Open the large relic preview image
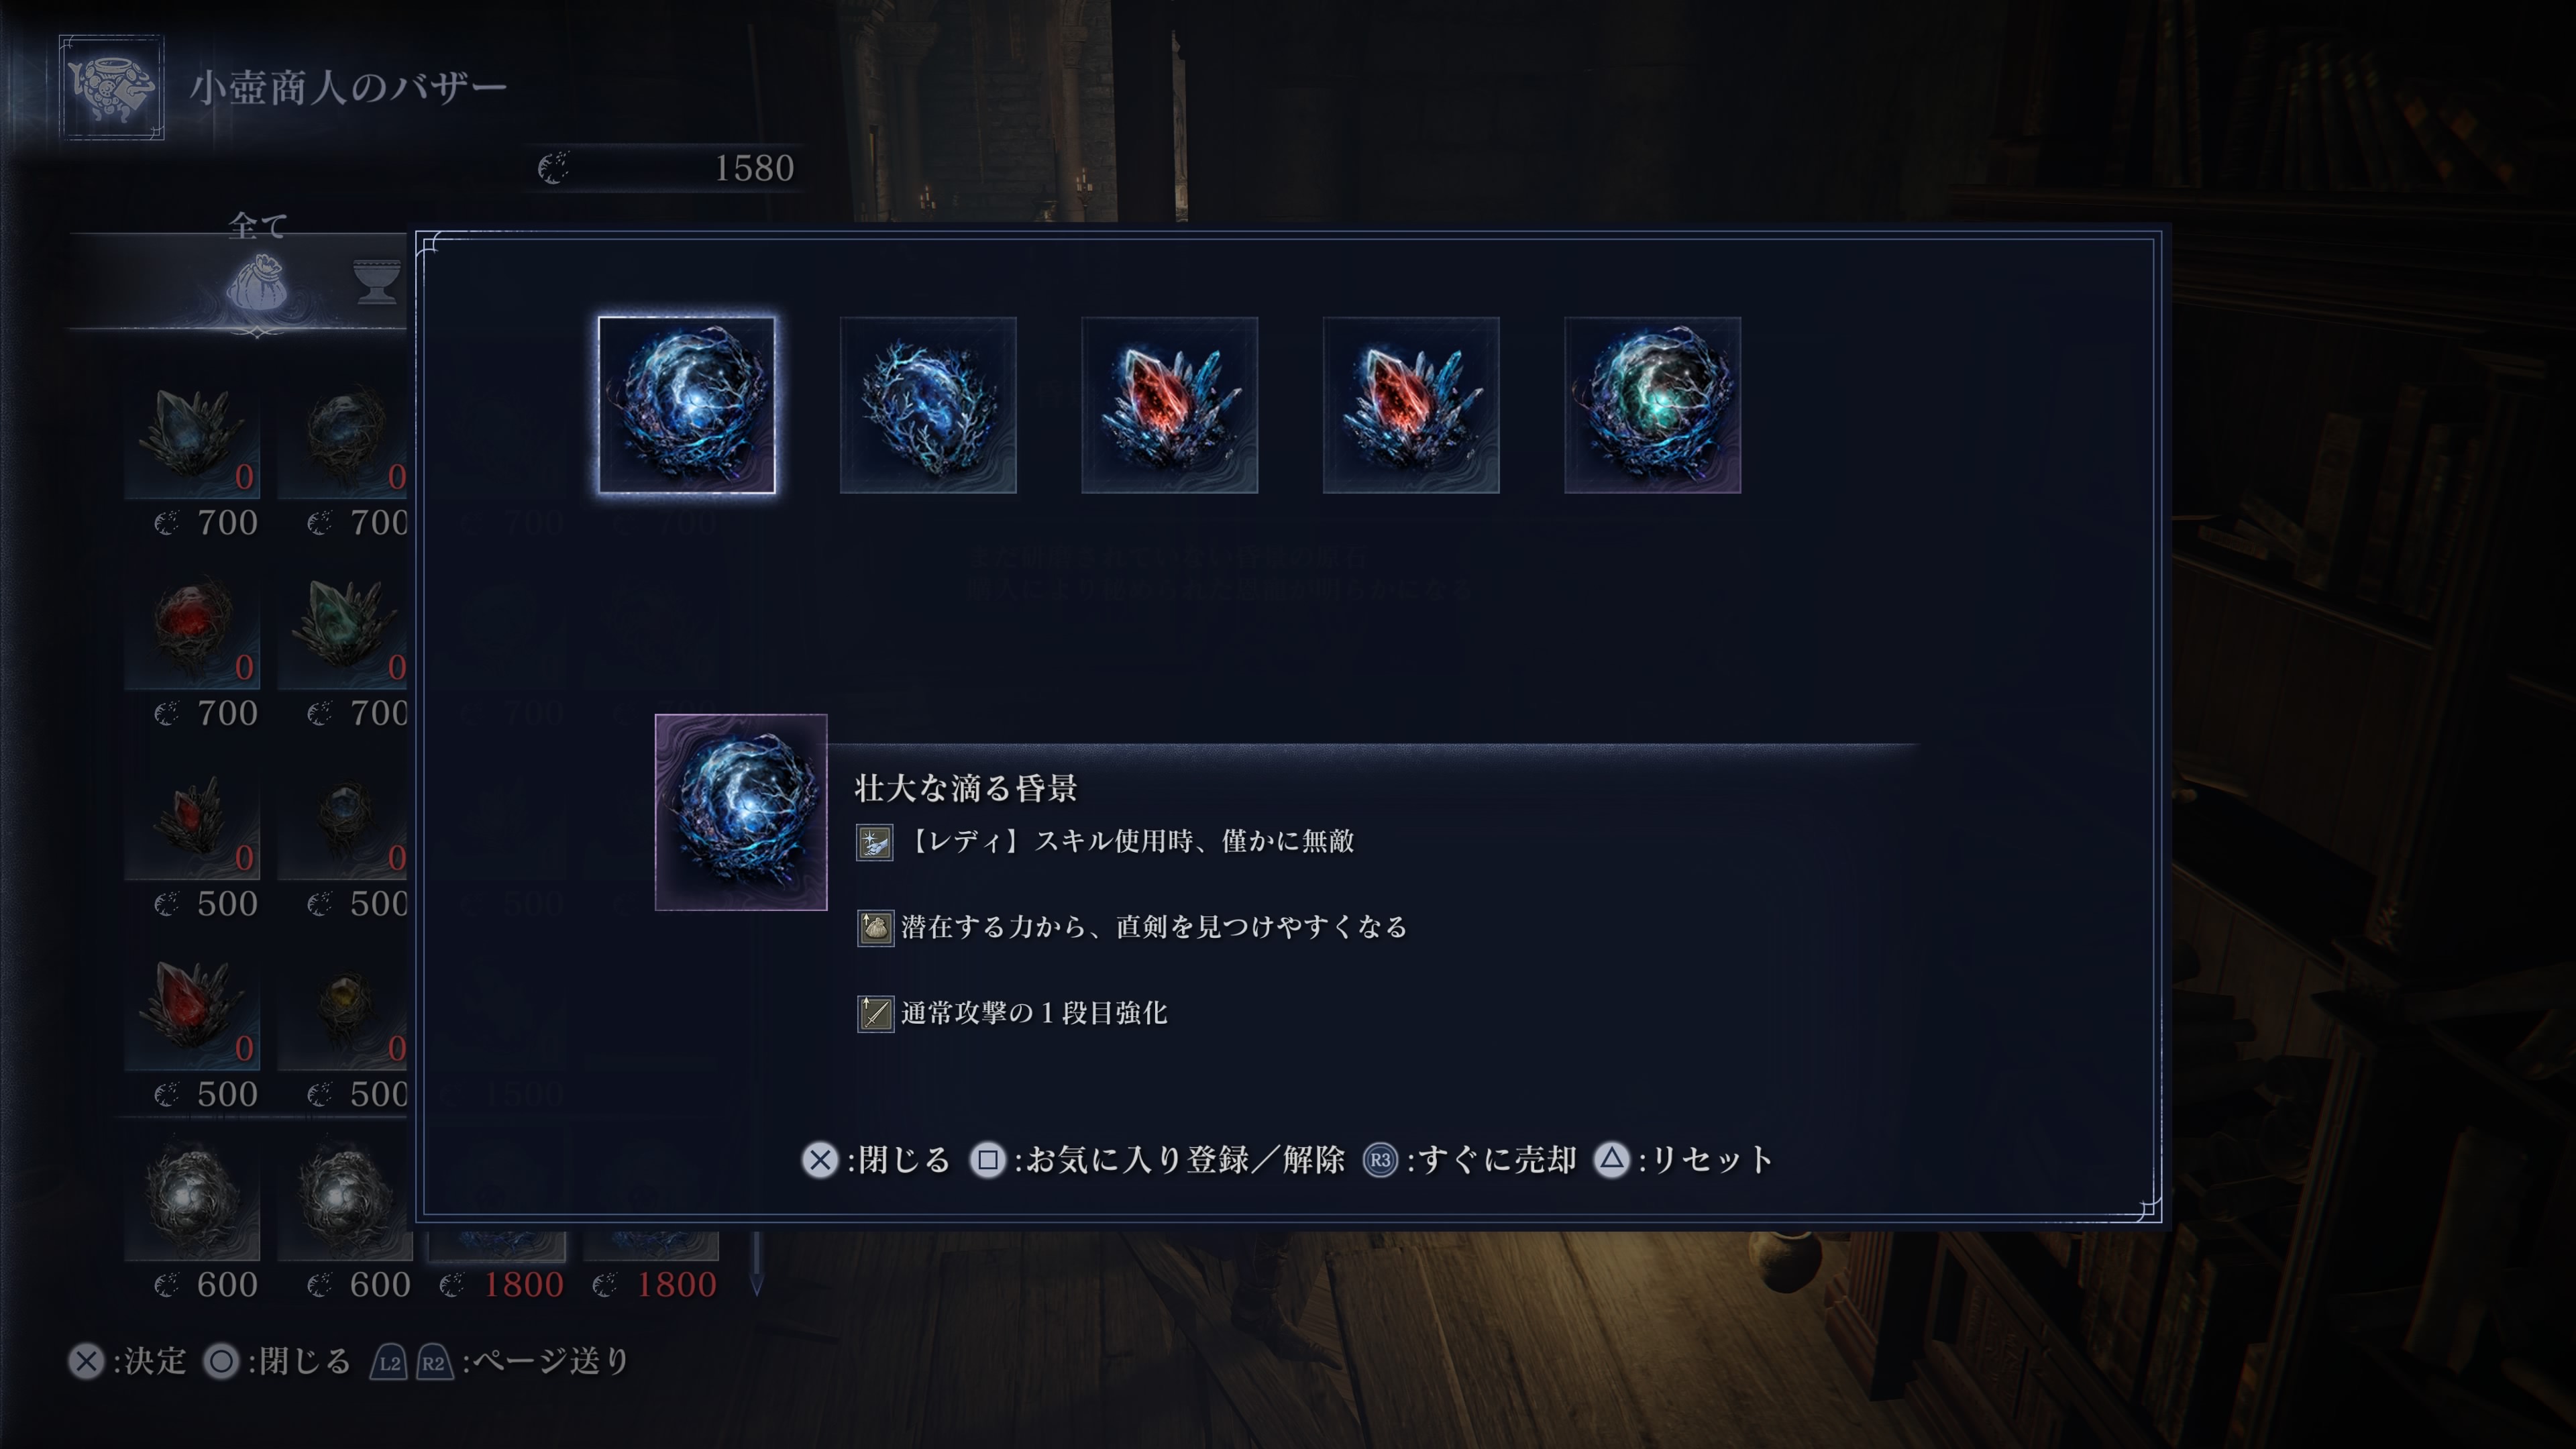This screenshot has width=2576, height=1449. point(740,812)
